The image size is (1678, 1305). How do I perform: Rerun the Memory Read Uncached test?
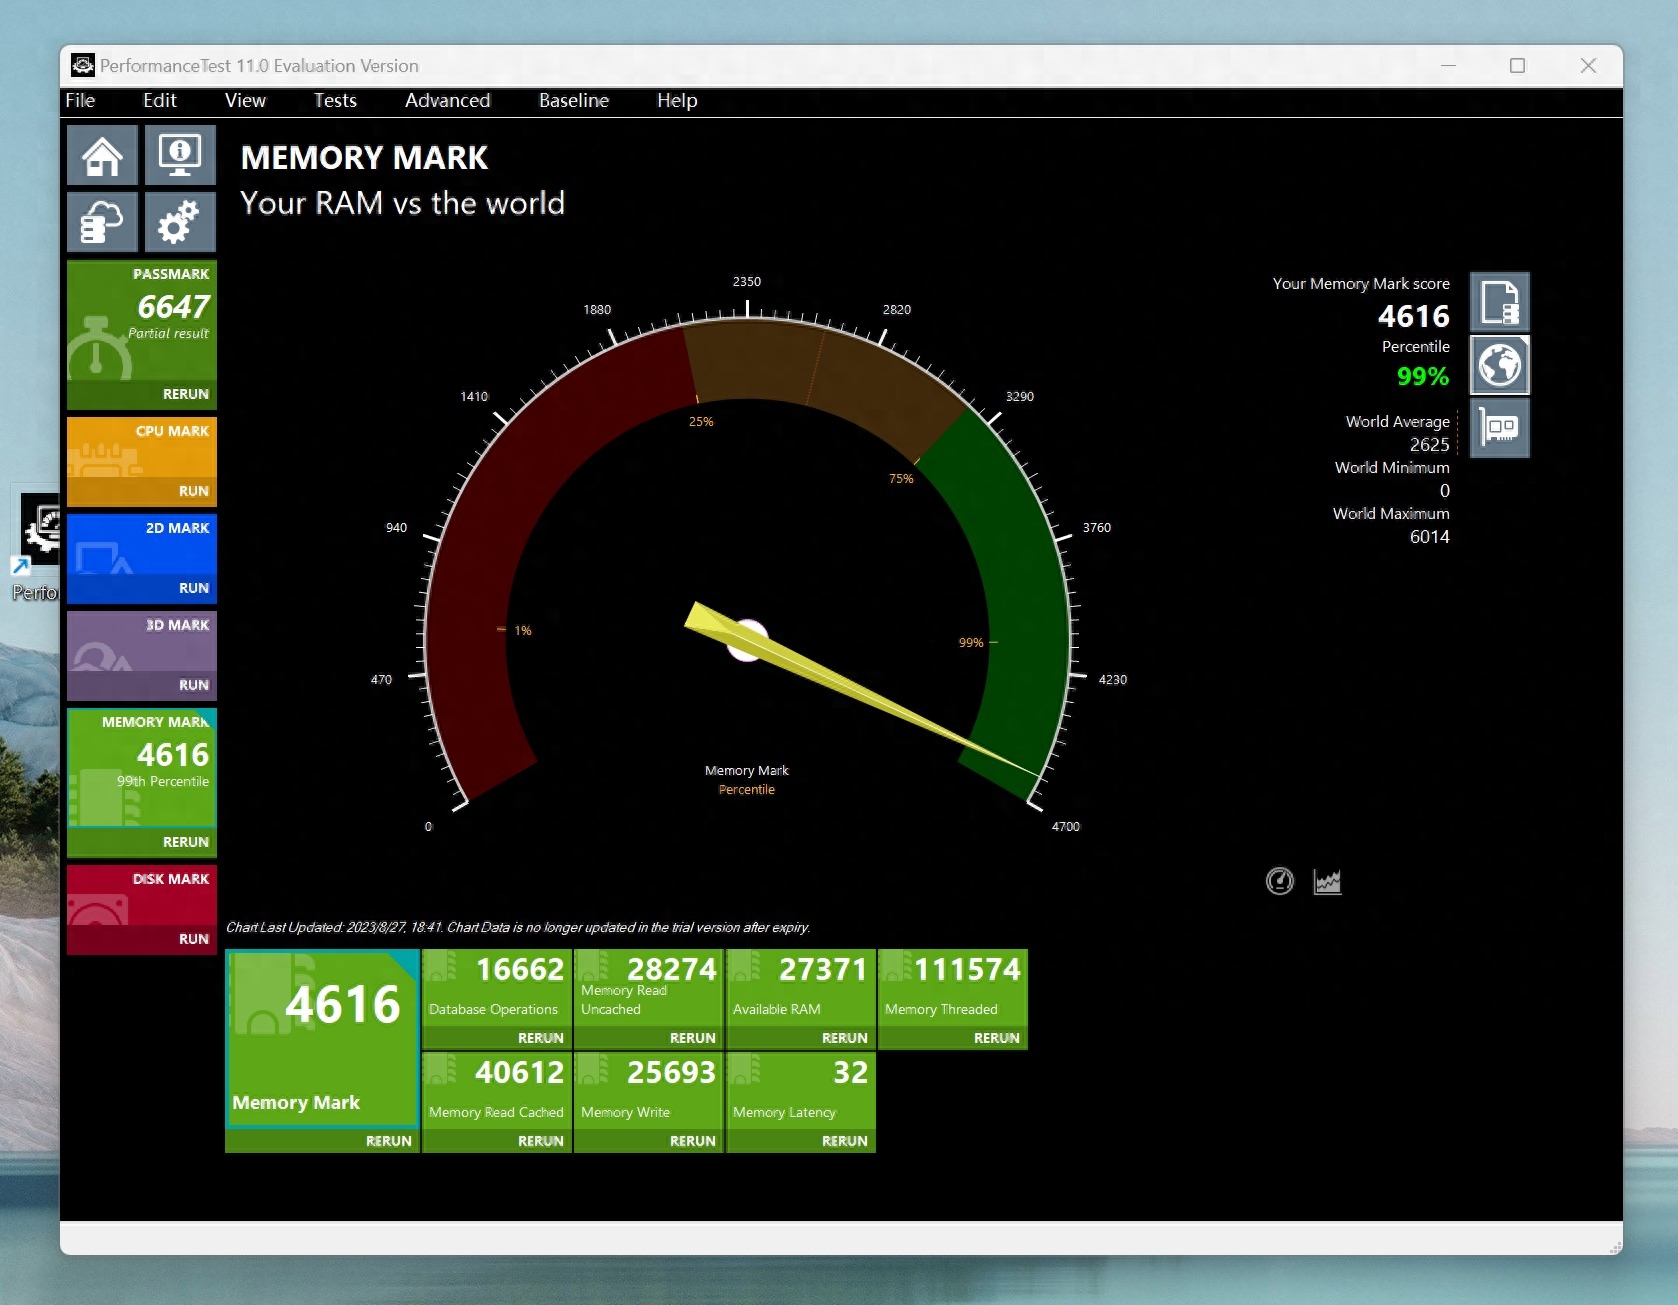pos(693,1038)
